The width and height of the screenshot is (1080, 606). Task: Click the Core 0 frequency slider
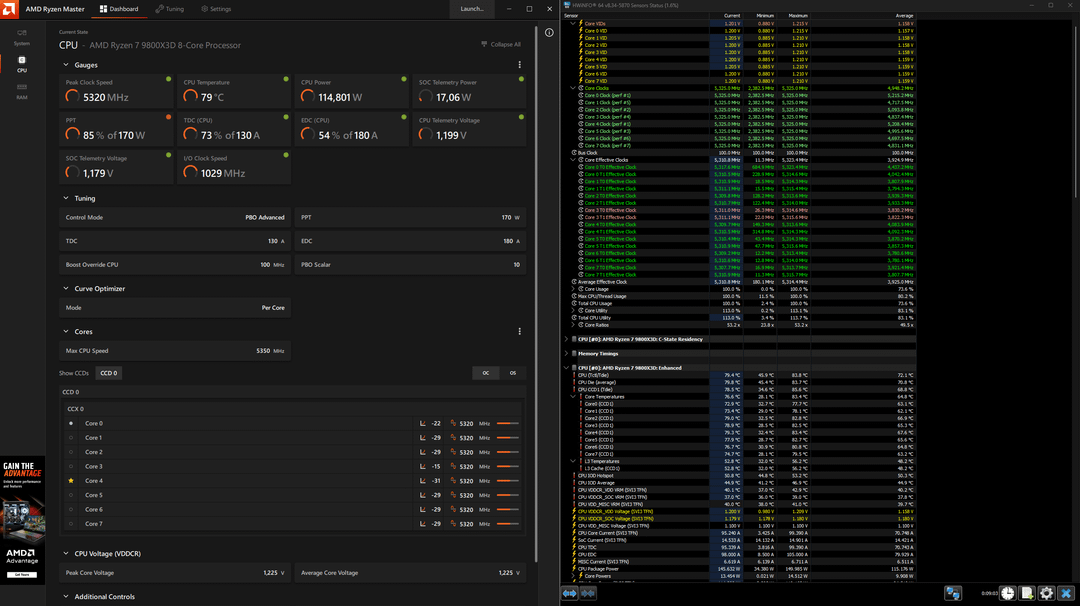(x=508, y=423)
